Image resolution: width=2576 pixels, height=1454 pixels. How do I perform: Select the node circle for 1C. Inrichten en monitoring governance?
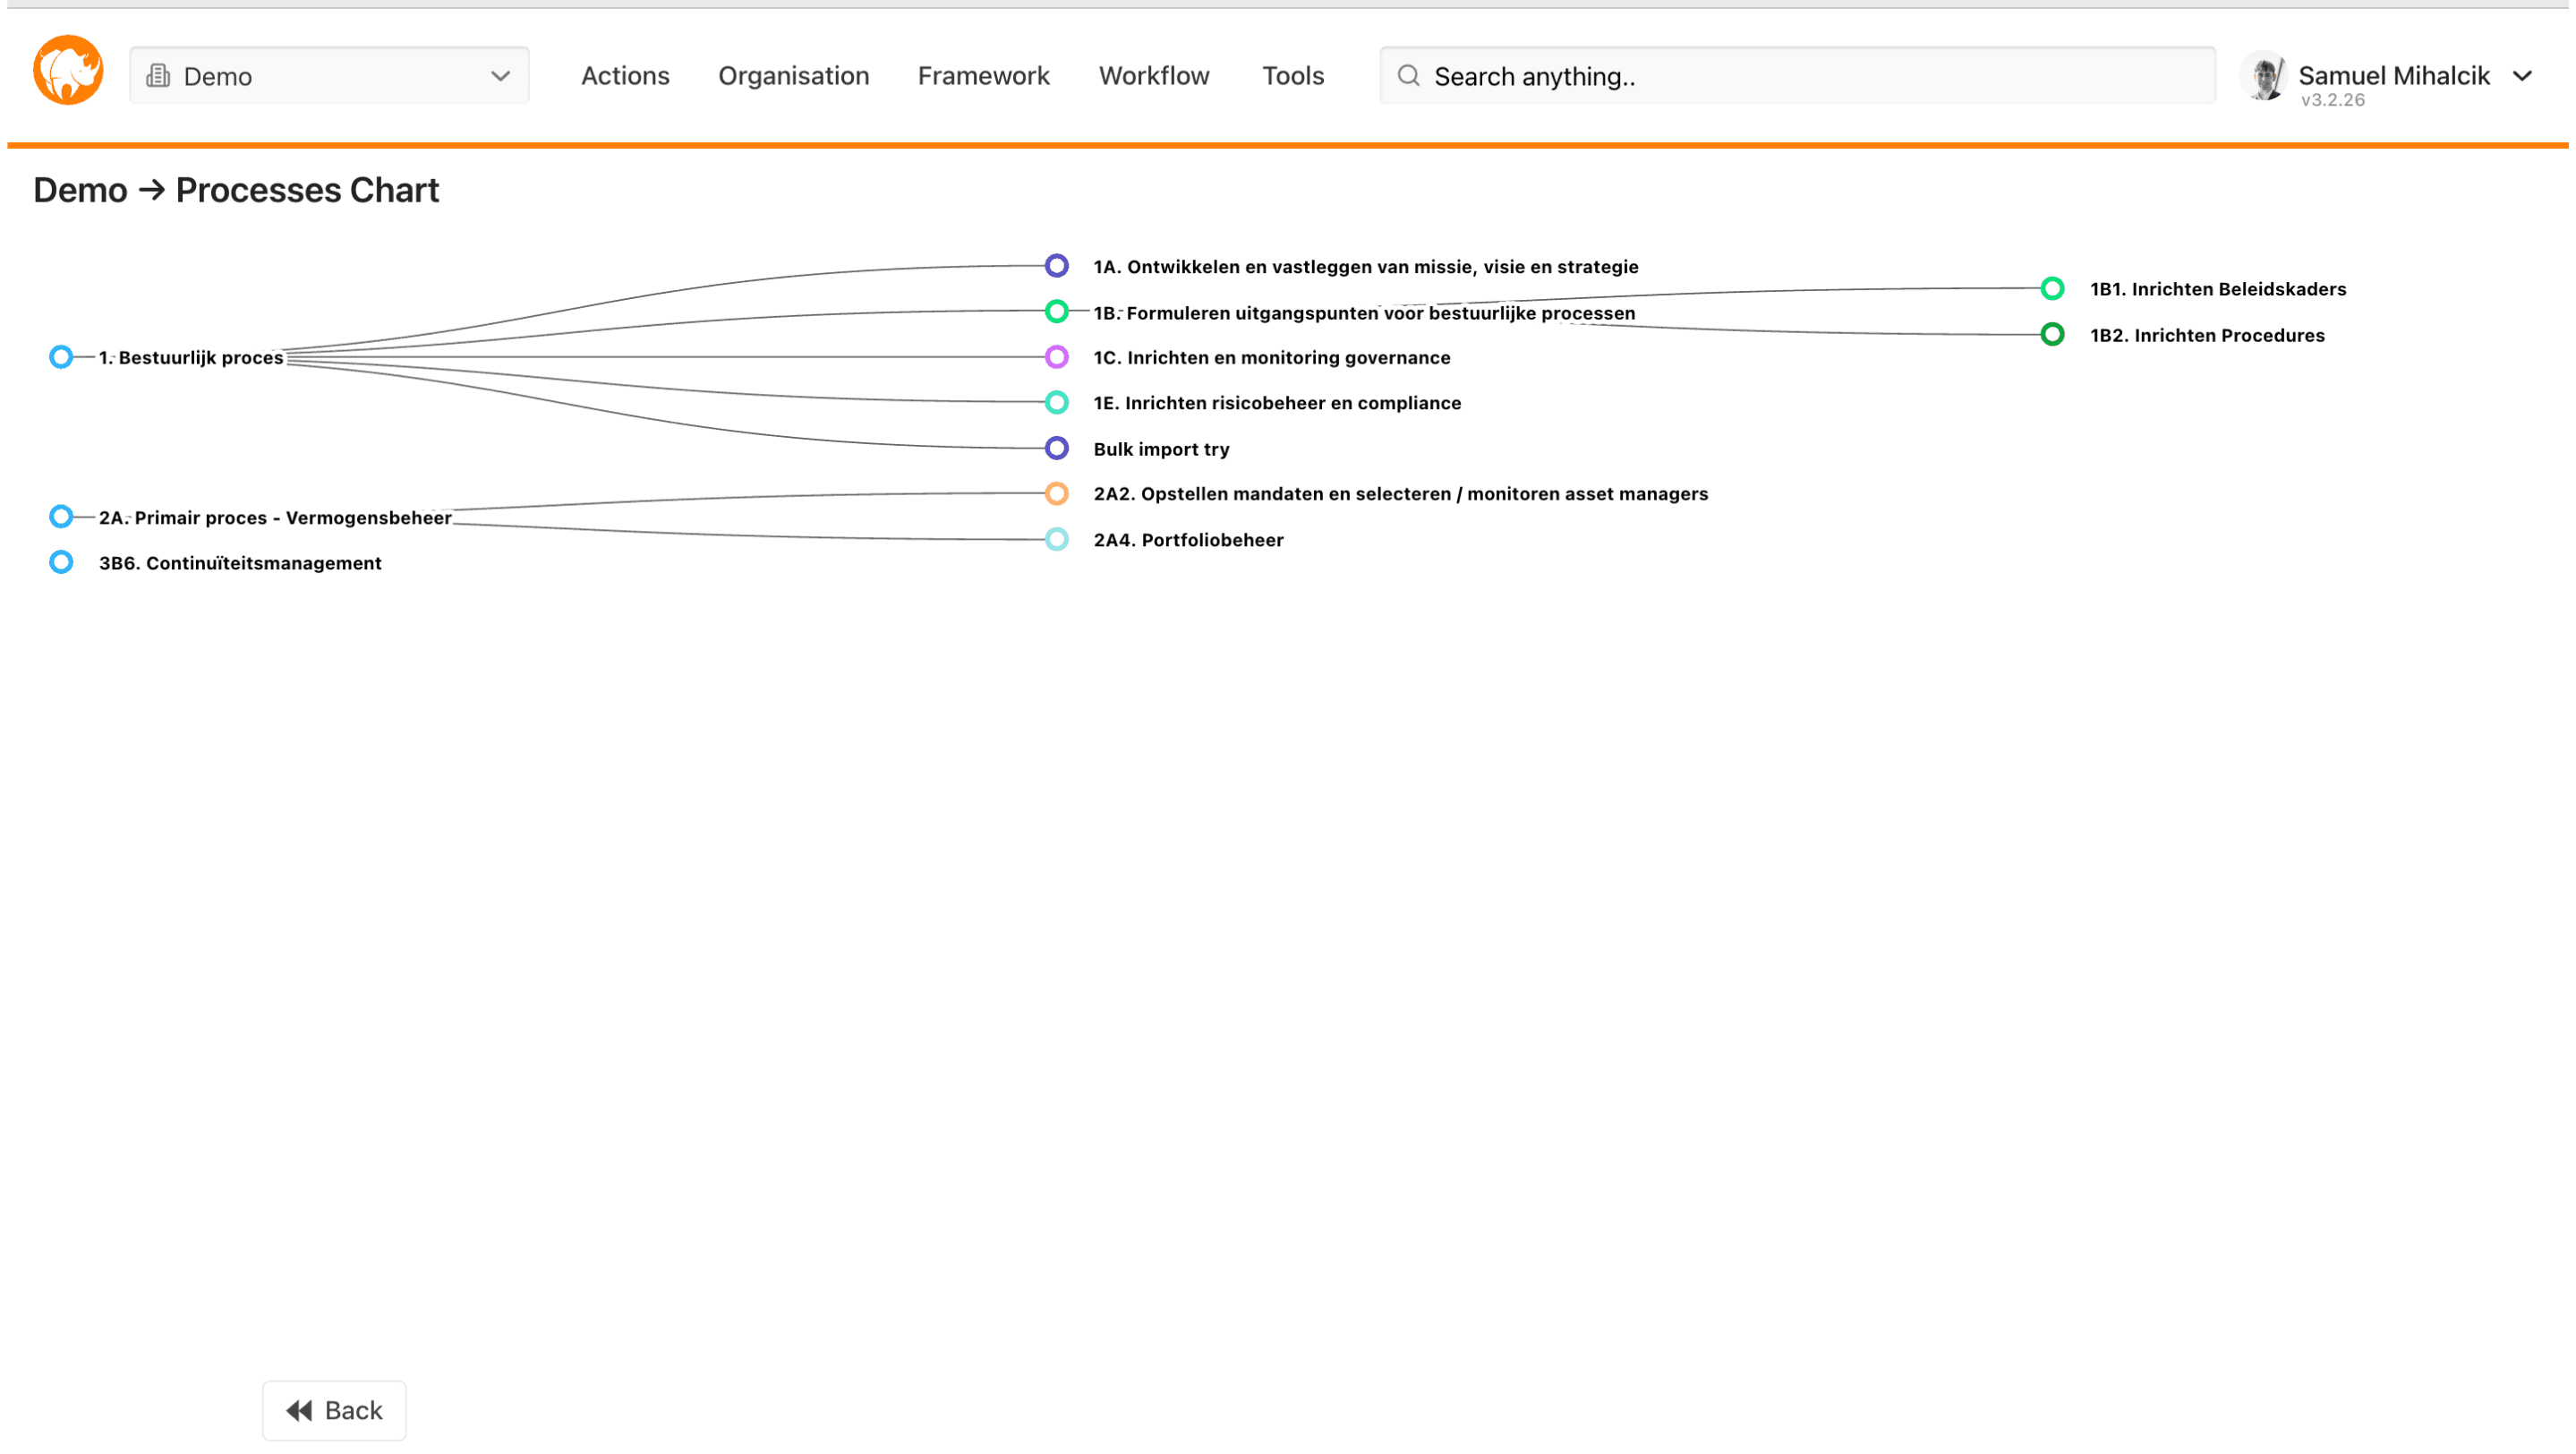tap(1055, 356)
